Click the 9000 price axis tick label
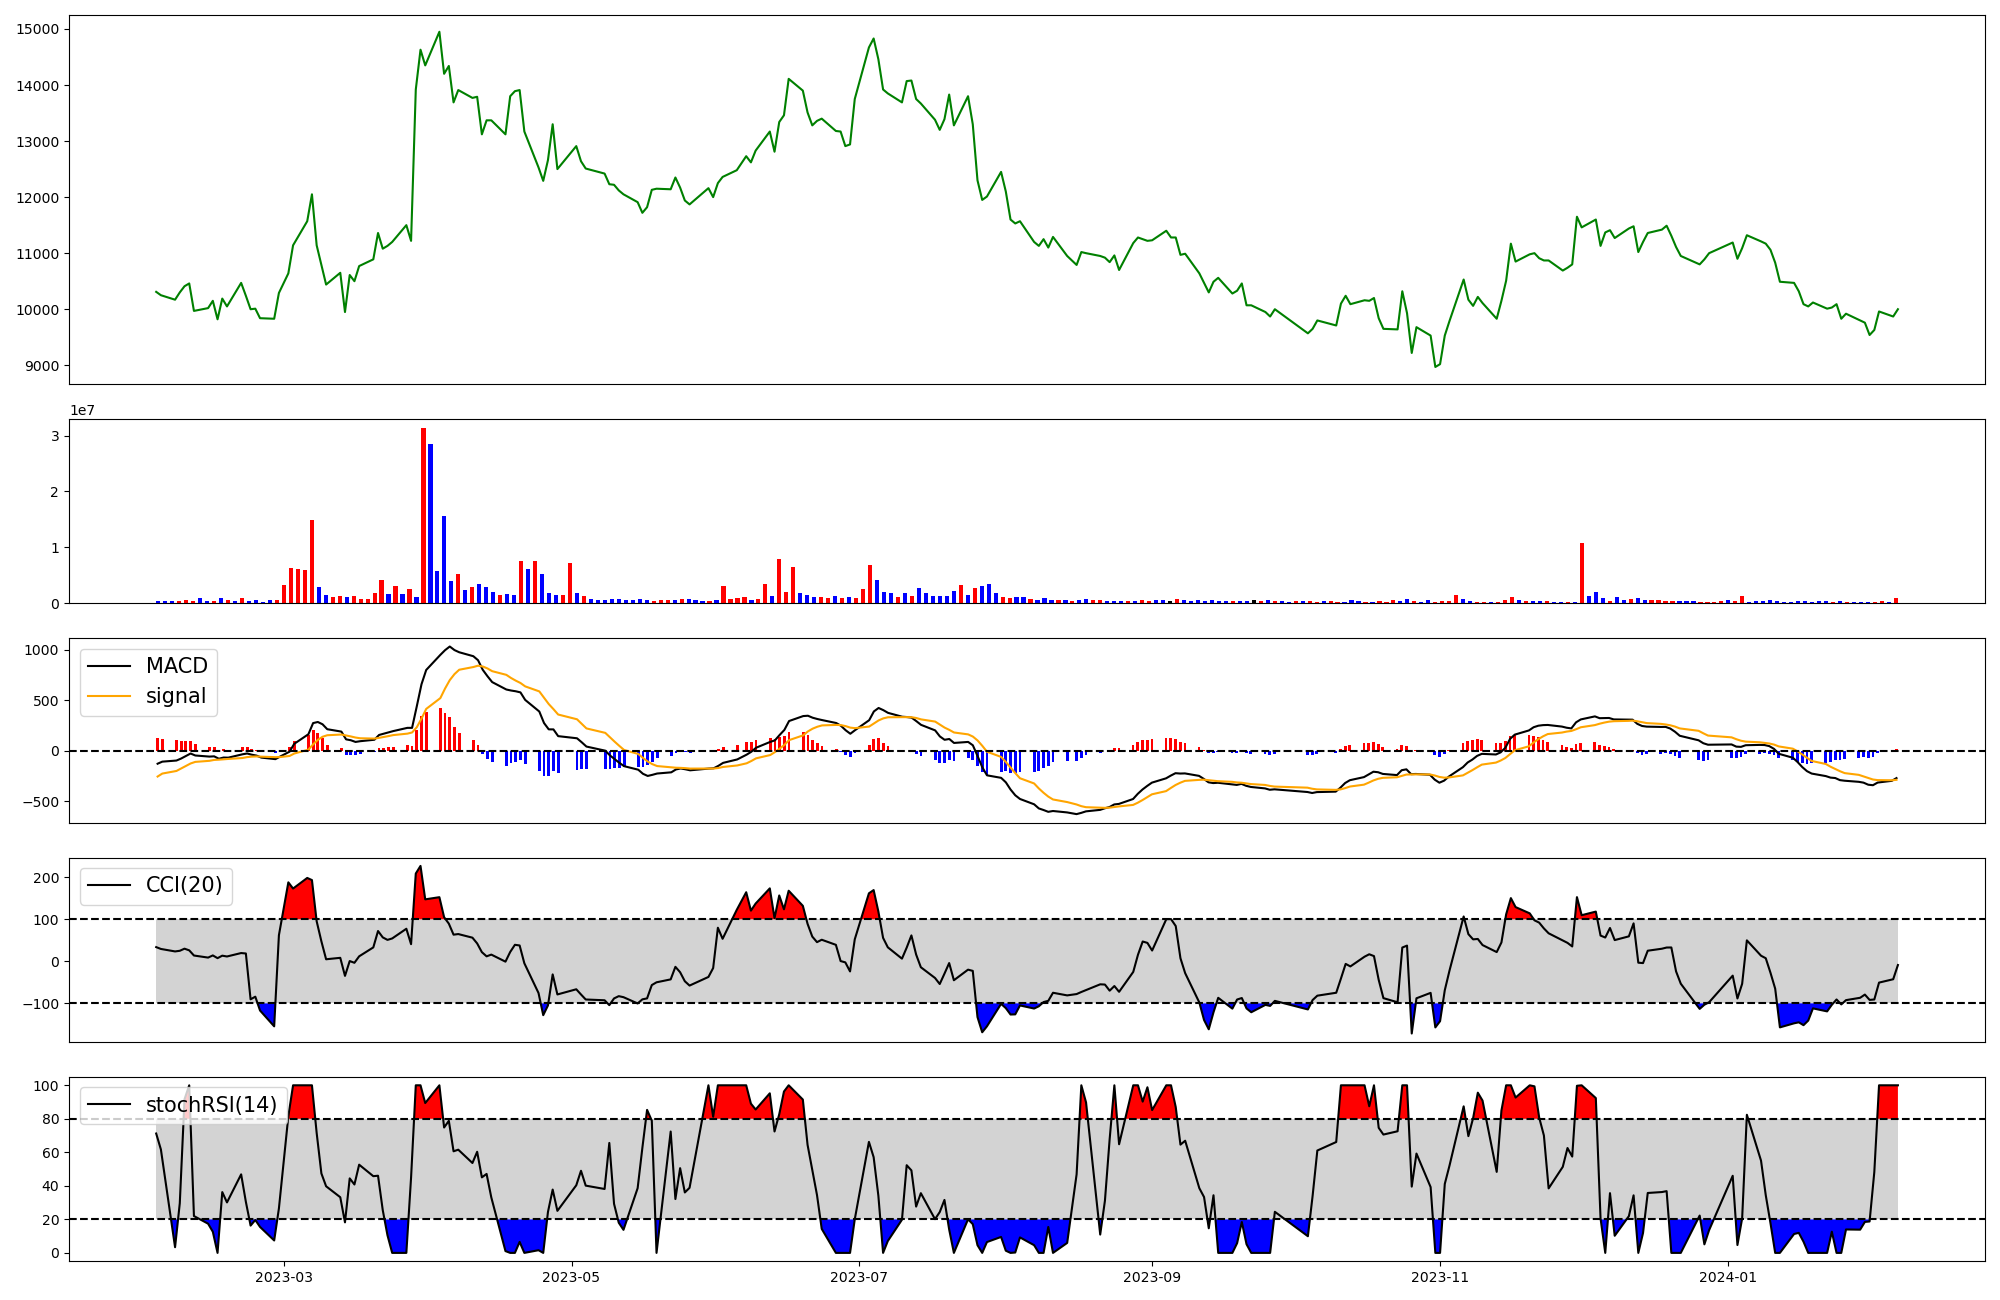Screen dimensions: 2000x1300 42,366
